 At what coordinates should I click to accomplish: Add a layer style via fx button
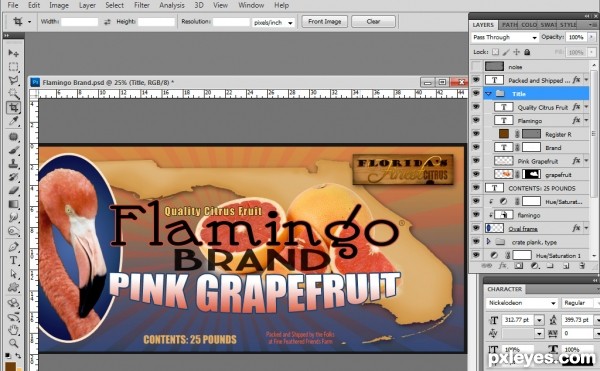point(503,266)
